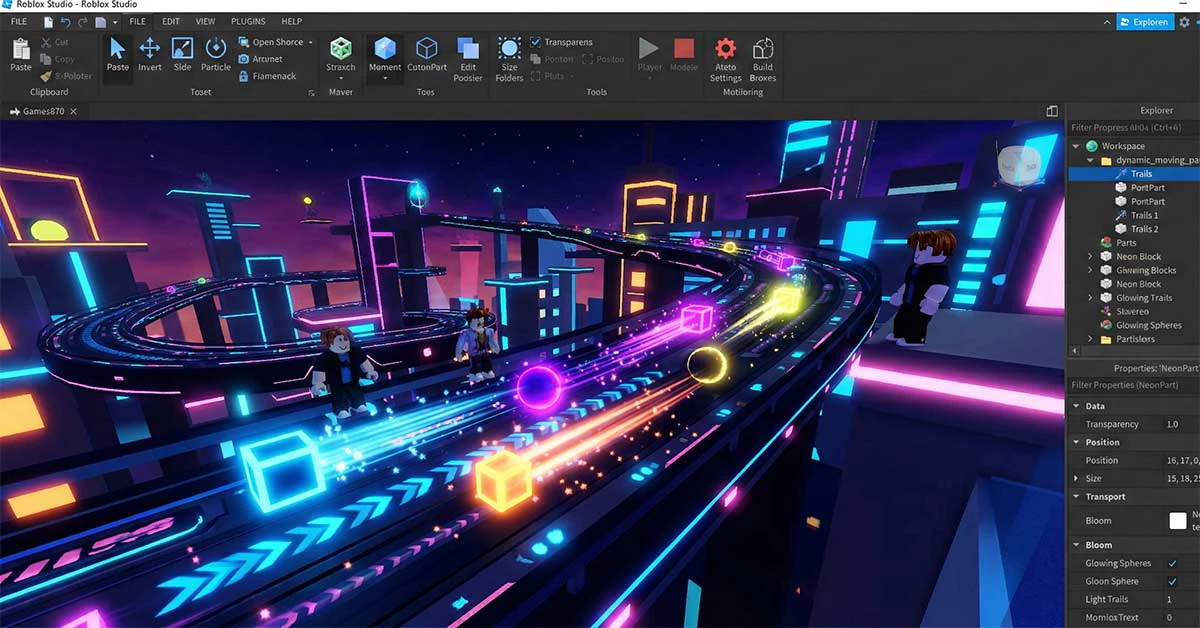Collapse the Workspace tree node
This screenshot has width=1200, height=628.
tap(1077, 146)
